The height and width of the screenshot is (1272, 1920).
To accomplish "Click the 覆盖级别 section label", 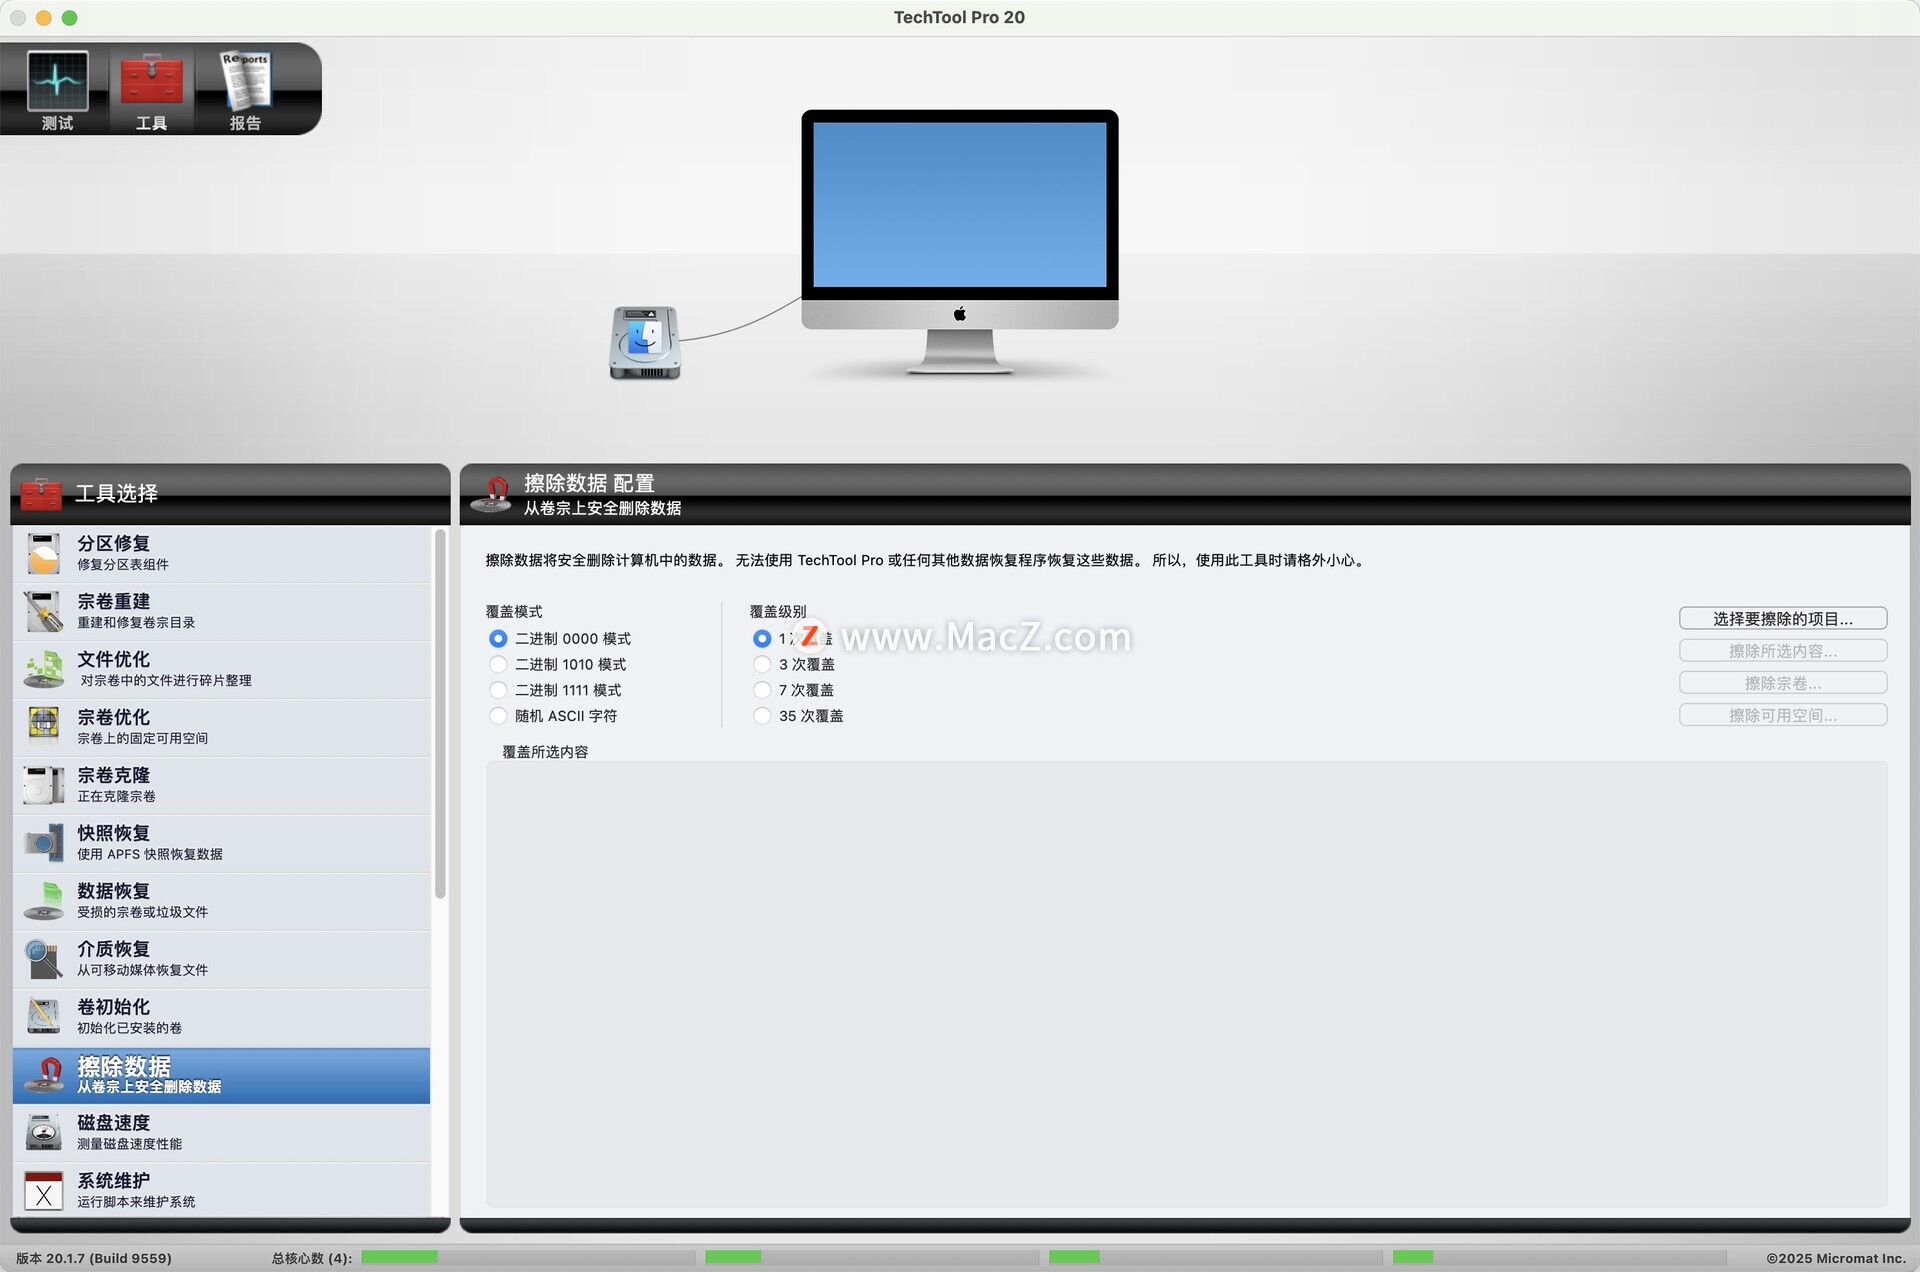I will [x=777, y=611].
